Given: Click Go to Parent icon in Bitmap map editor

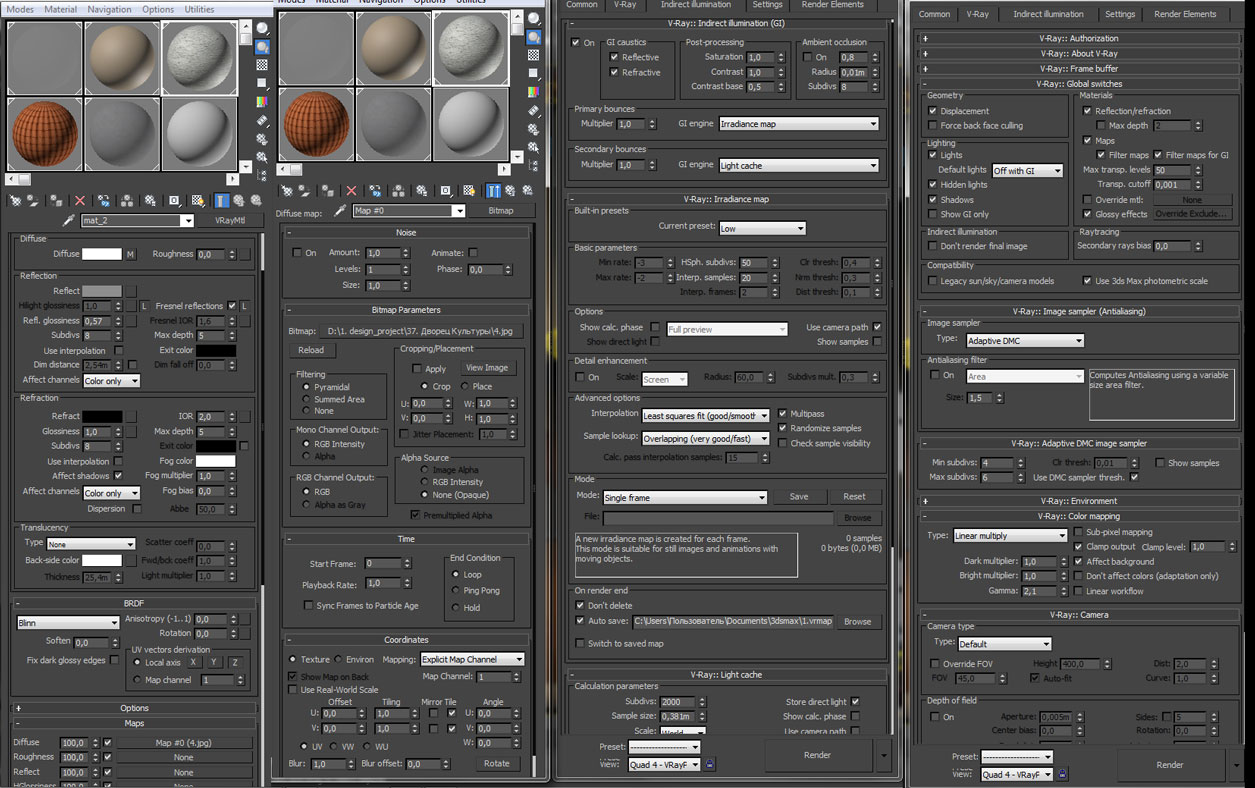Looking at the screenshot, I should [x=510, y=190].
